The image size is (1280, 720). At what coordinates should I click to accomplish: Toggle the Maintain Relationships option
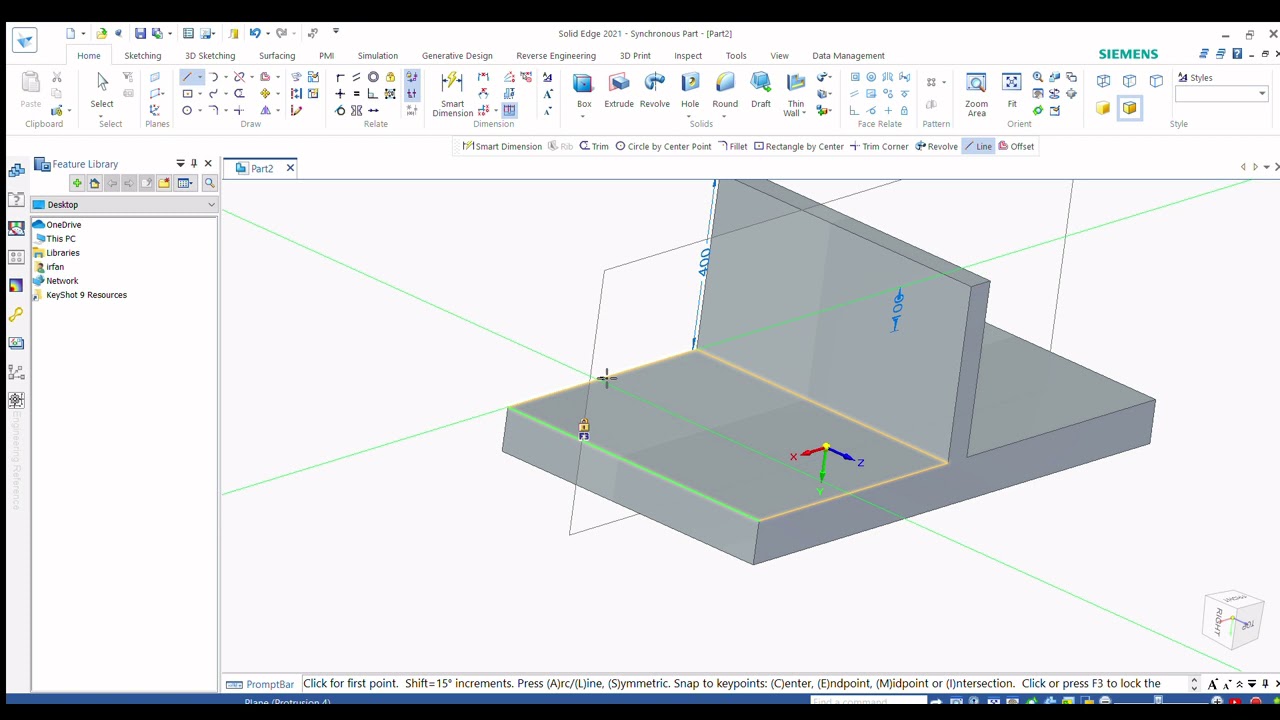(x=411, y=77)
